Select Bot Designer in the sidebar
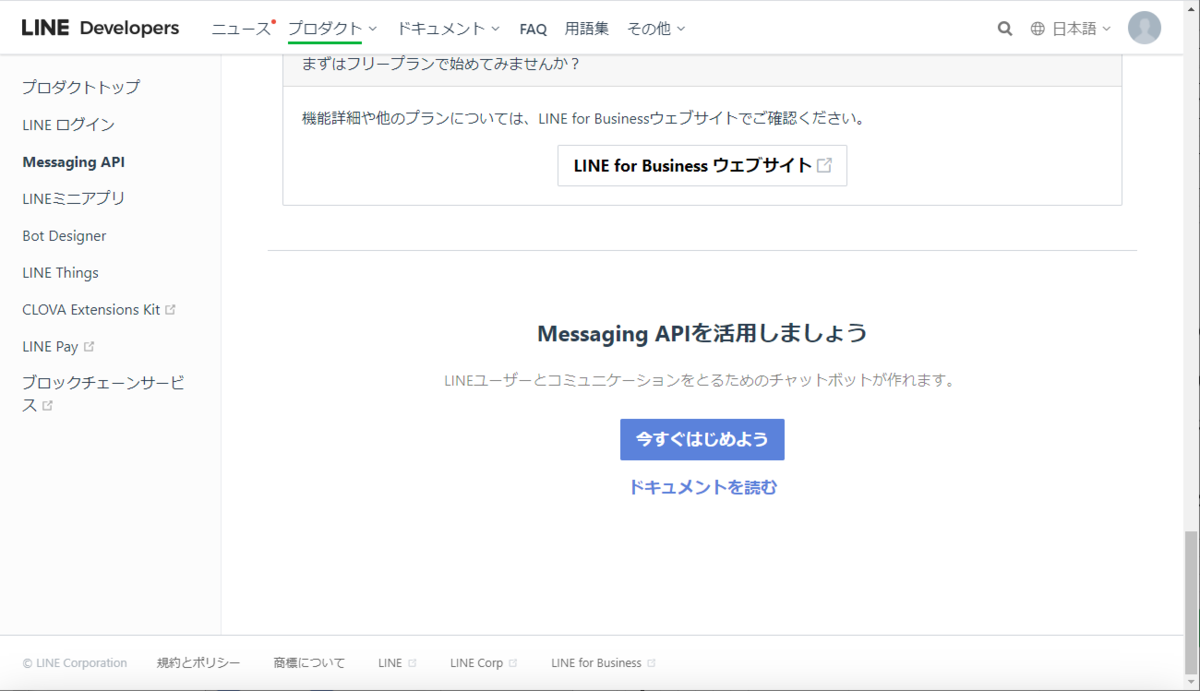Viewport: 1200px width, 691px height. [64, 236]
